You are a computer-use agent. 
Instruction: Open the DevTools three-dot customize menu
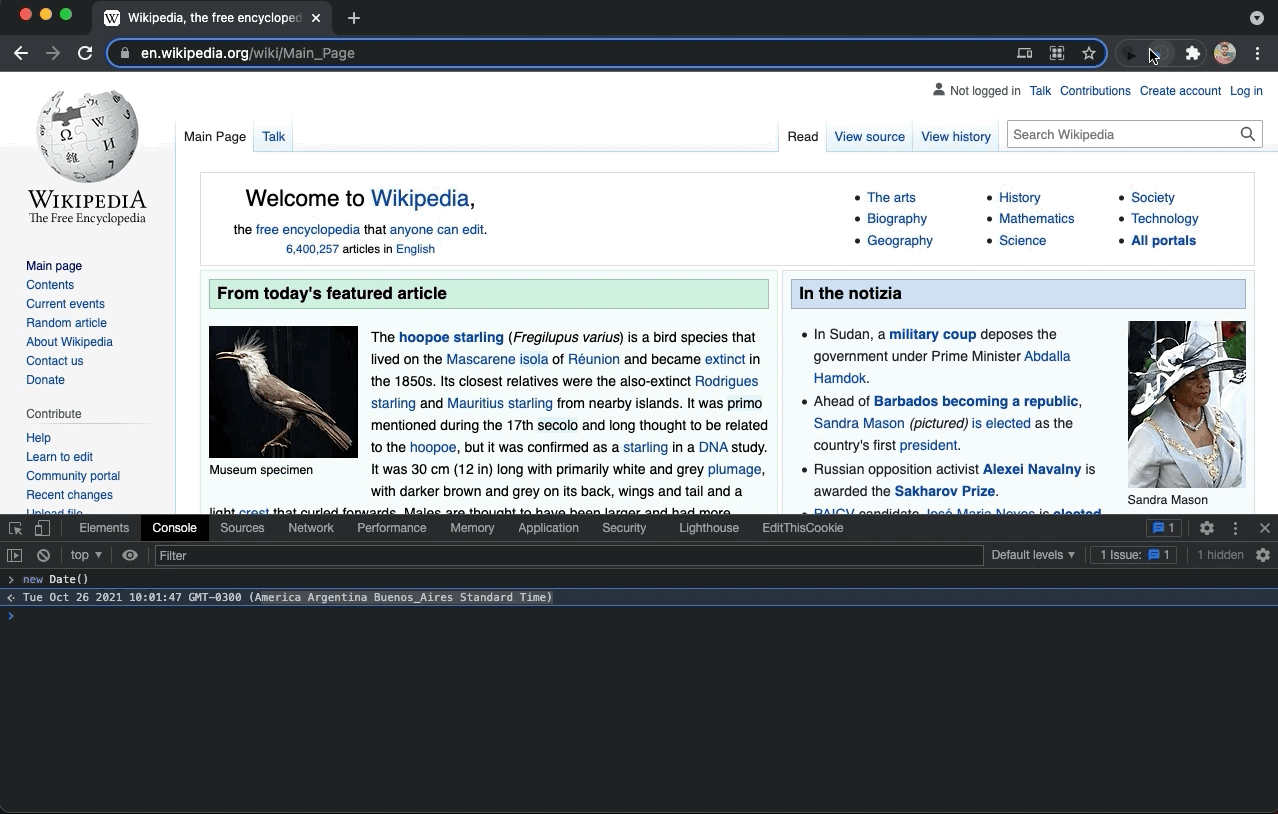1236,528
